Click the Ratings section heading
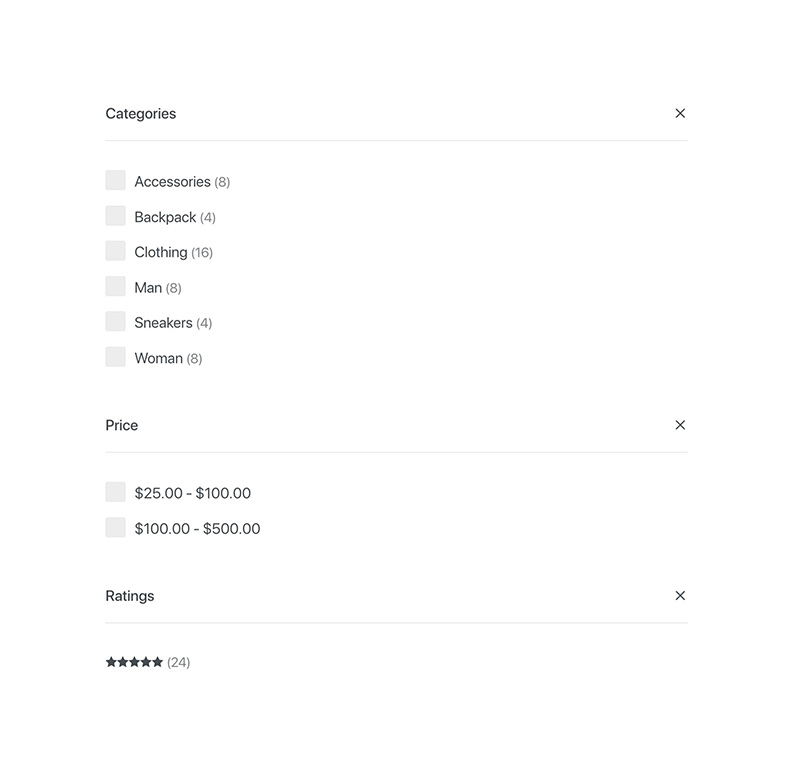800x778 pixels. pos(130,596)
